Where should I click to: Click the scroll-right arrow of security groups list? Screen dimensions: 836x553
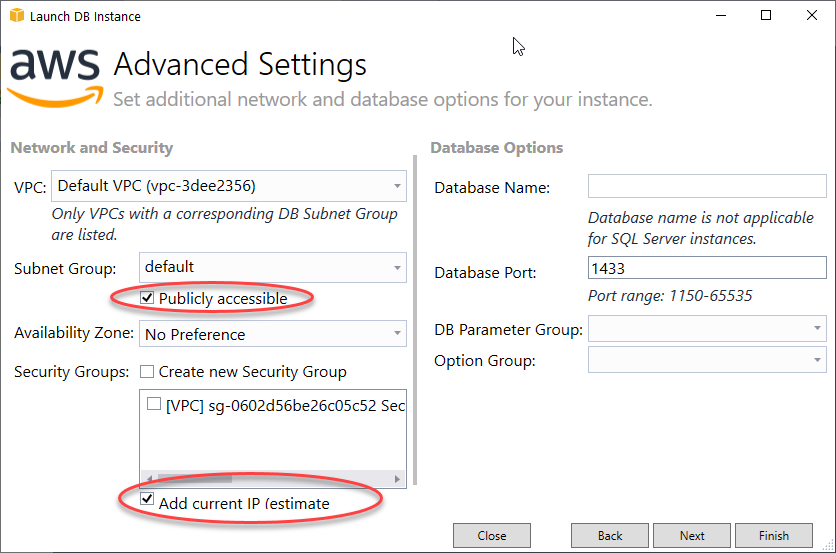click(397, 478)
